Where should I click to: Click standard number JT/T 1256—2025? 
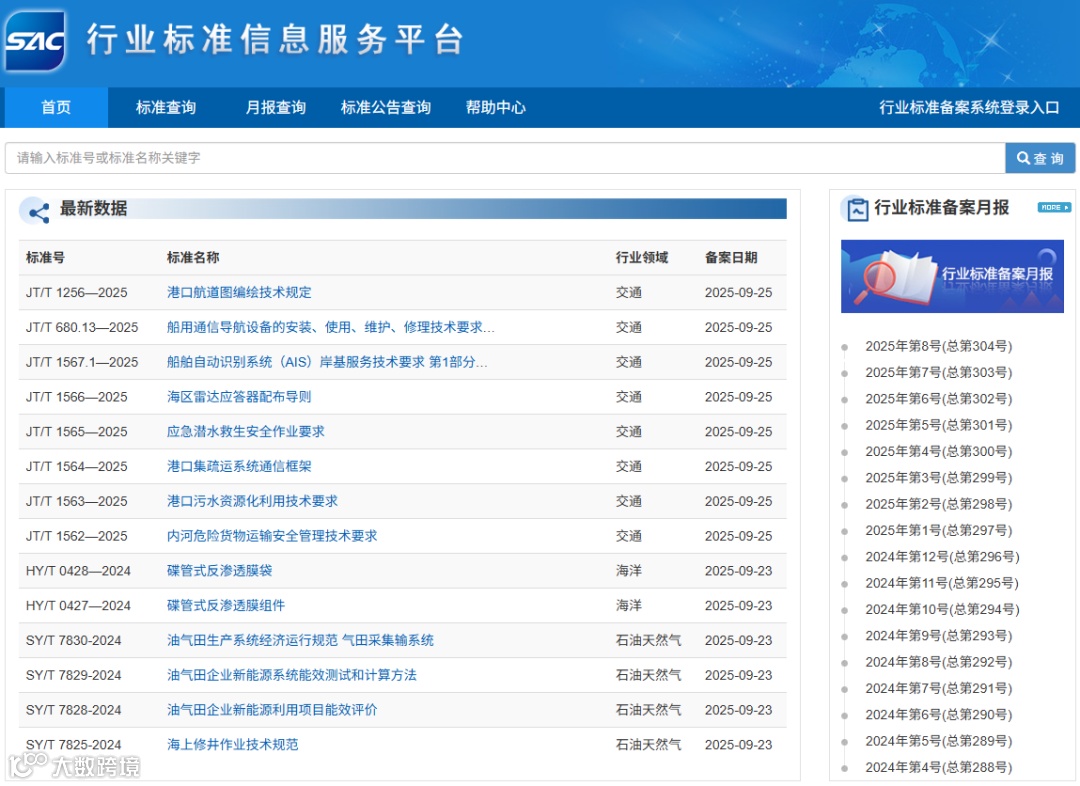point(76,293)
